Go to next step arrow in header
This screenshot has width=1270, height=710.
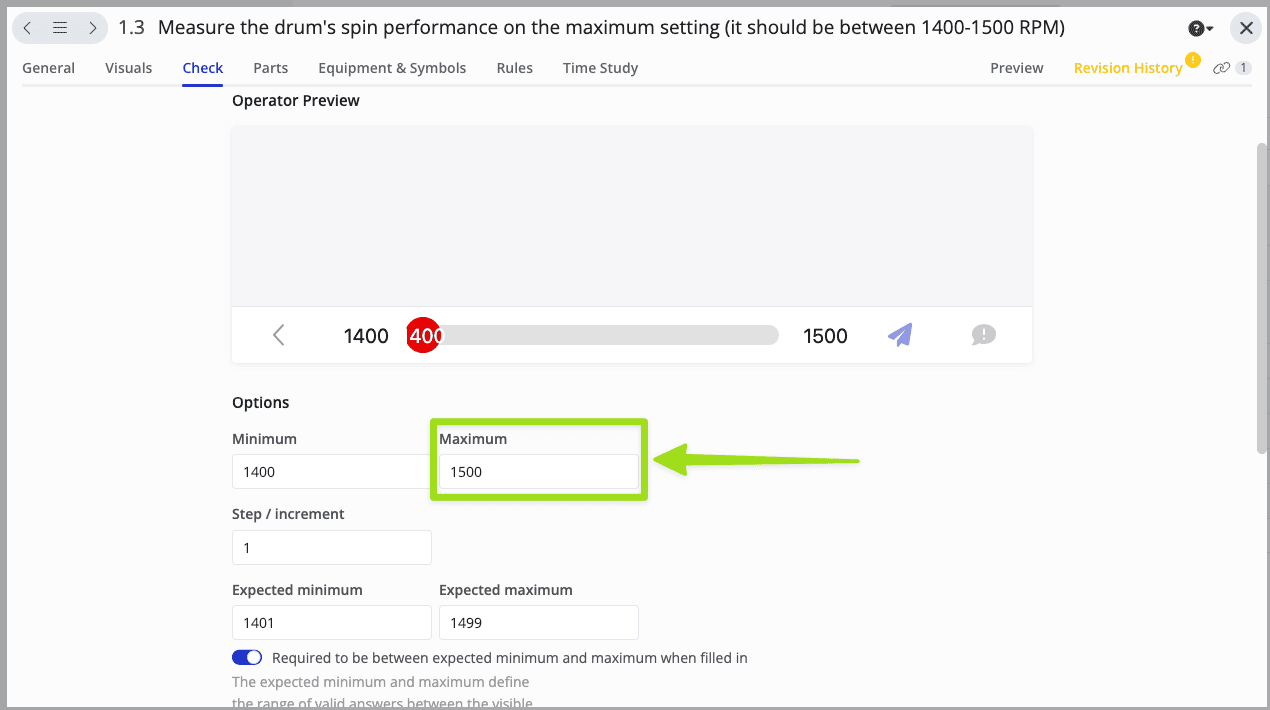(x=92, y=28)
